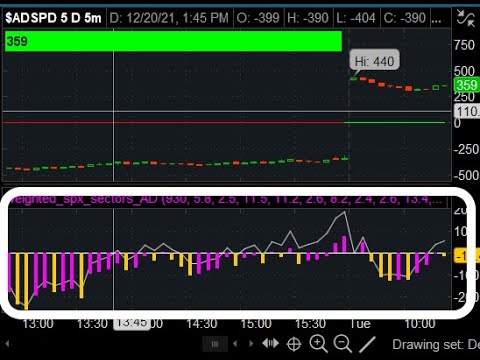480x360 pixels.
Task: Click far-left scroll arrow on bottom bar
Action: coord(7,343)
